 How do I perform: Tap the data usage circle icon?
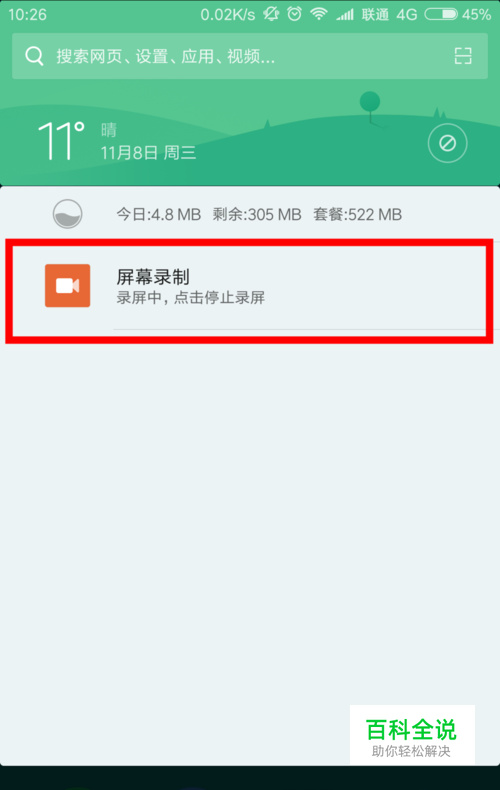68,214
